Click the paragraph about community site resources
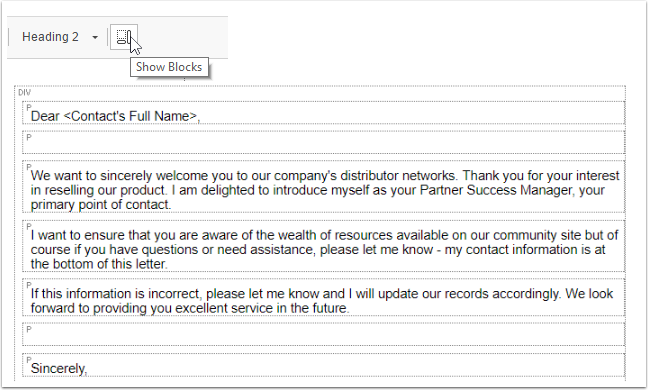 click(323, 246)
